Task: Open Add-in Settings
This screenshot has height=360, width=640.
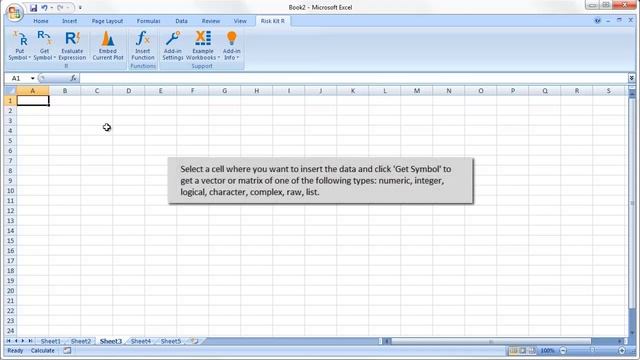Action: pos(173,46)
